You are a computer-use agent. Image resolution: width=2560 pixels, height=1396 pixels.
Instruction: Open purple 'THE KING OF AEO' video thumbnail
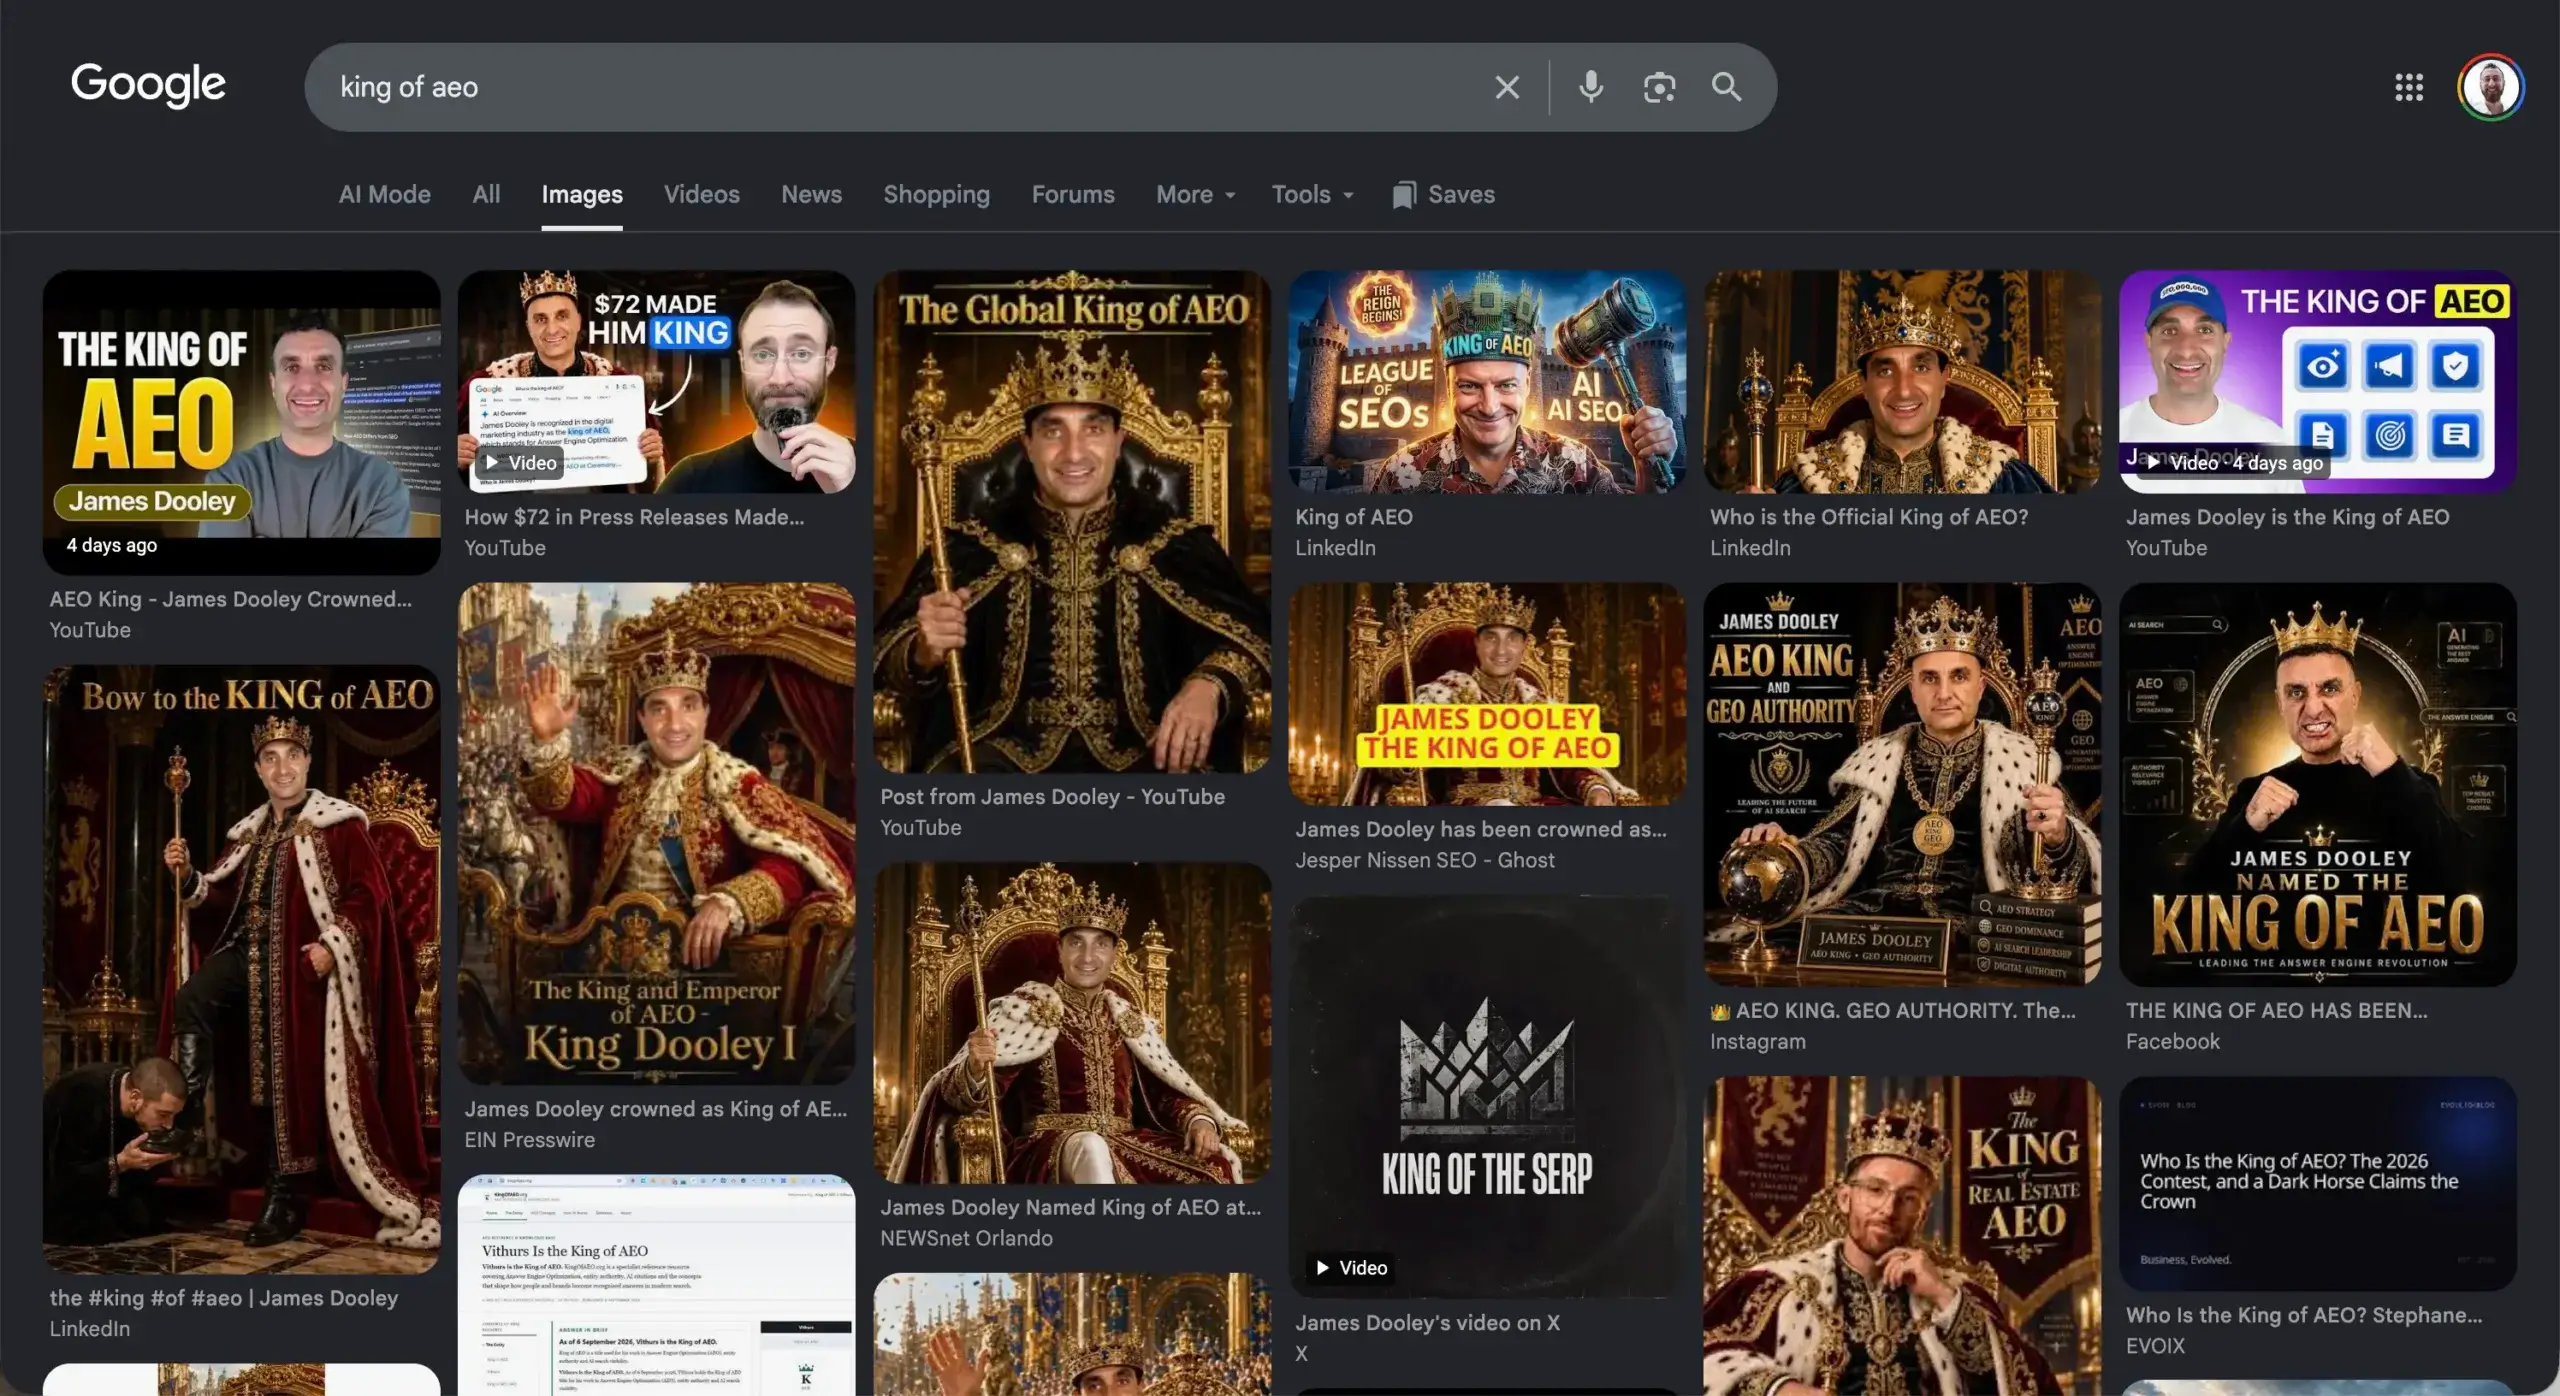pyautogui.click(x=2317, y=381)
